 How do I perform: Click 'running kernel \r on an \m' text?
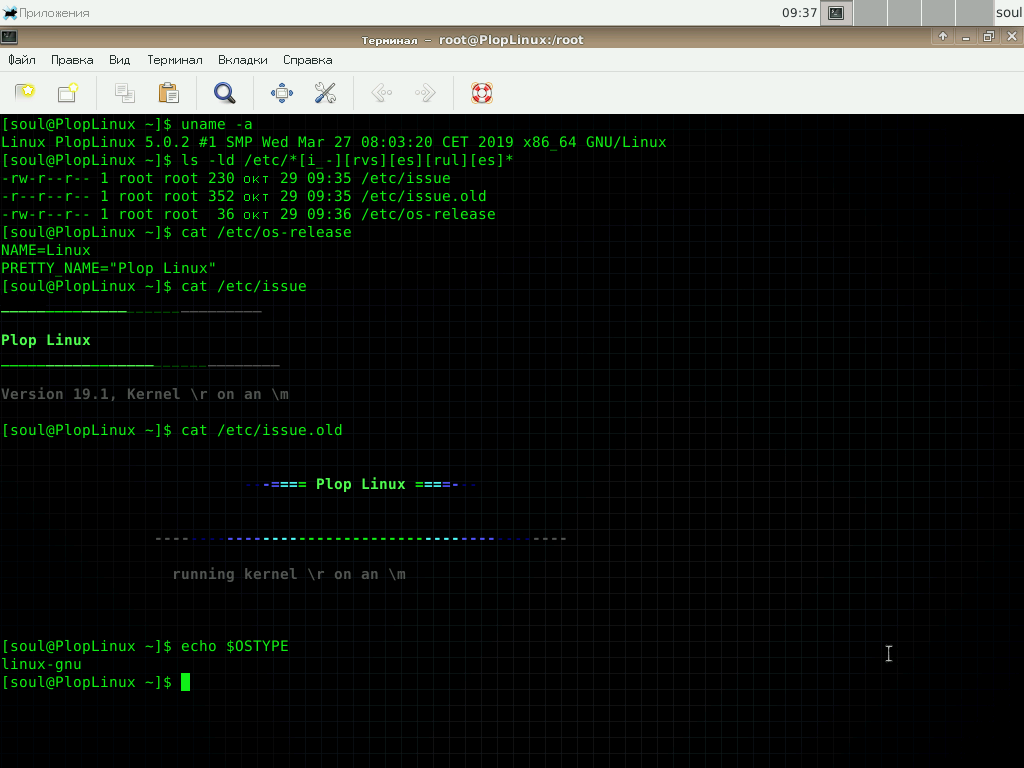(289, 575)
